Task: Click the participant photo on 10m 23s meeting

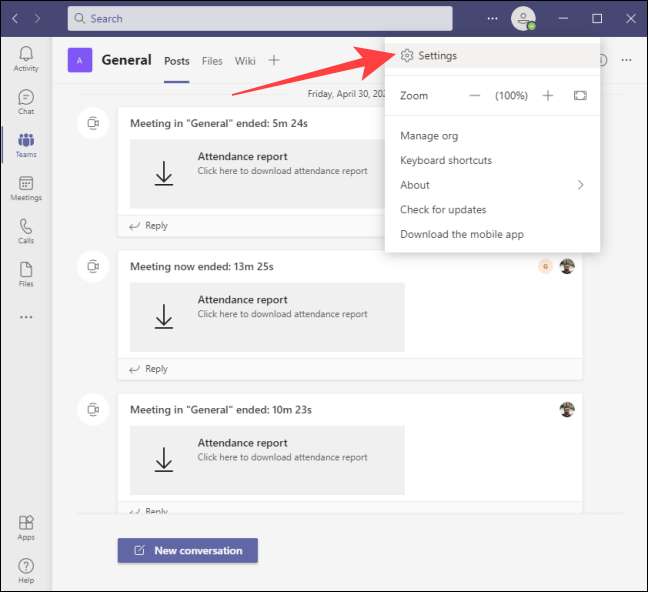Action: tap(567, 409)
